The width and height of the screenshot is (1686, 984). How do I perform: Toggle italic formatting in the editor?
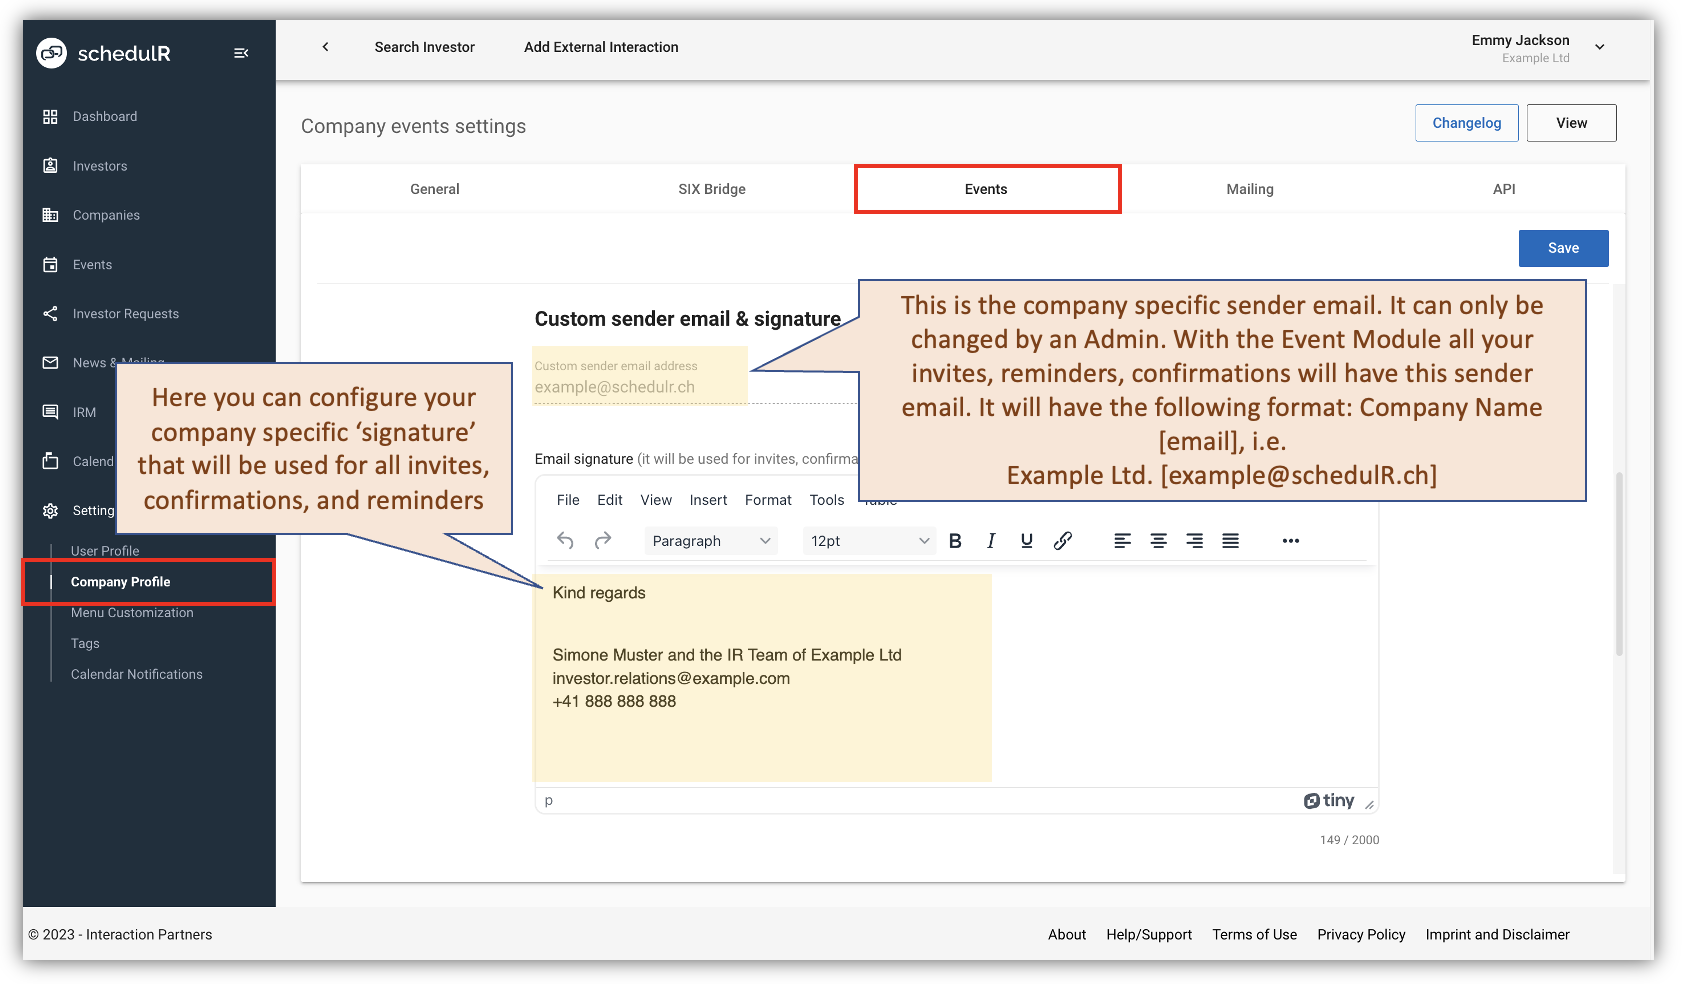[991, 540]
